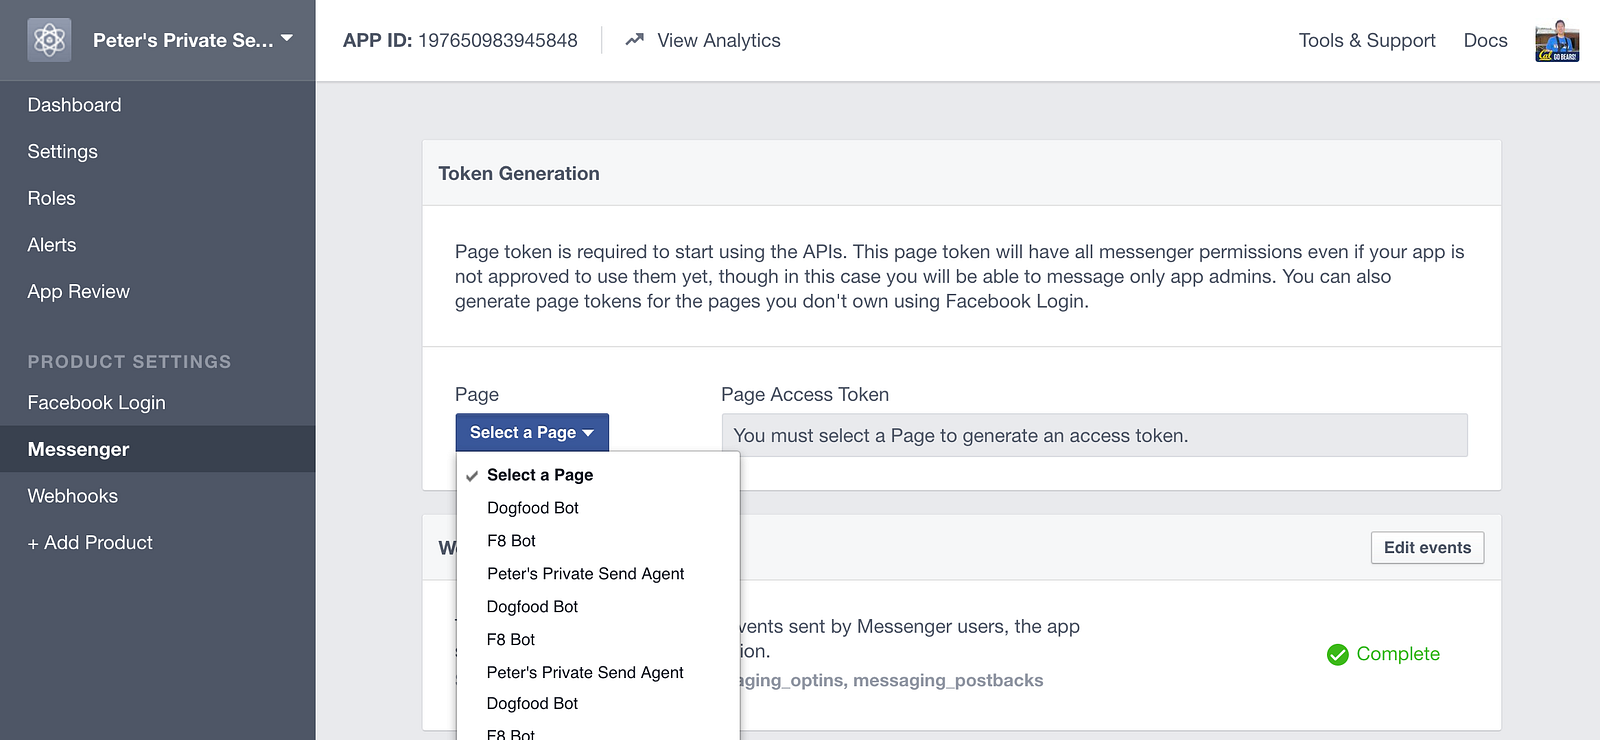
Task: Choose the first Peter's Private Send Agent option
Action: [x=585, y=574]
